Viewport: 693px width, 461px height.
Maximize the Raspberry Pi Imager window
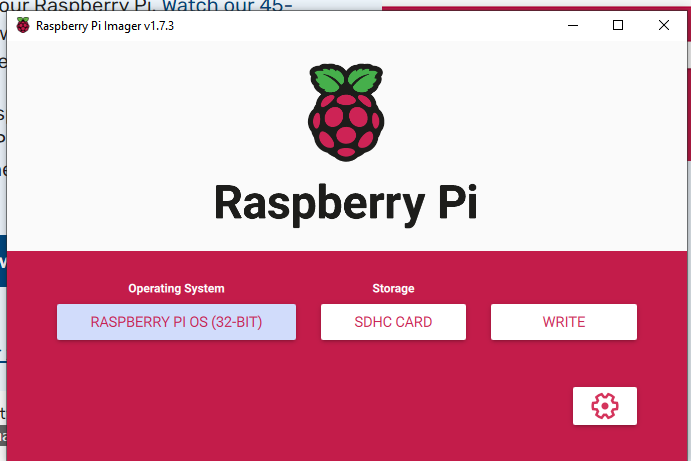coord(618,26)
